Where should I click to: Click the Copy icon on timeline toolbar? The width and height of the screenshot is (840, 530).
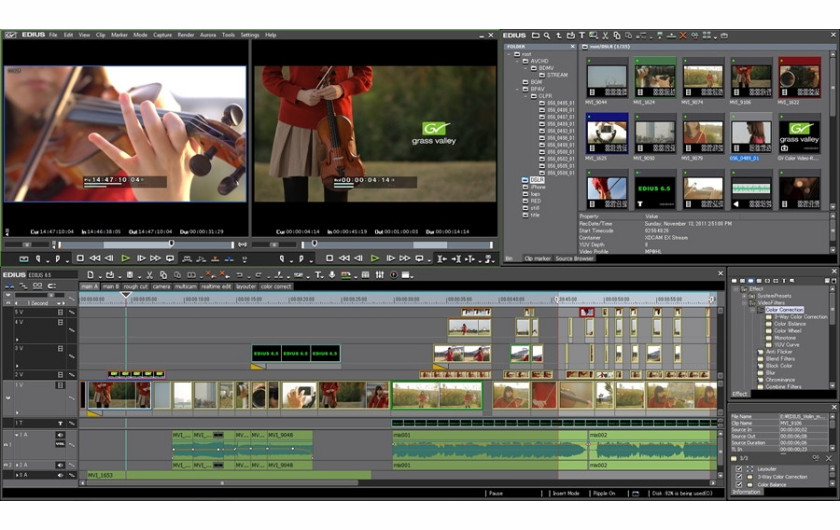tap(163, 275)
